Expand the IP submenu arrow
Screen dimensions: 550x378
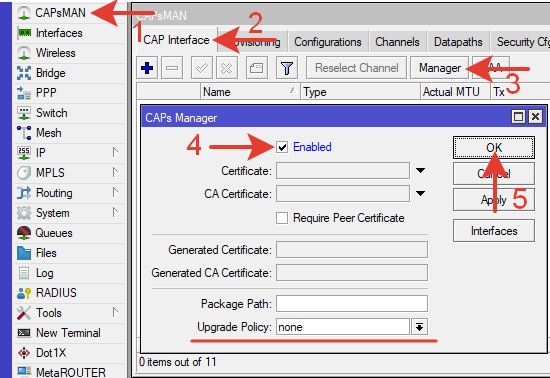coord(115,153)
